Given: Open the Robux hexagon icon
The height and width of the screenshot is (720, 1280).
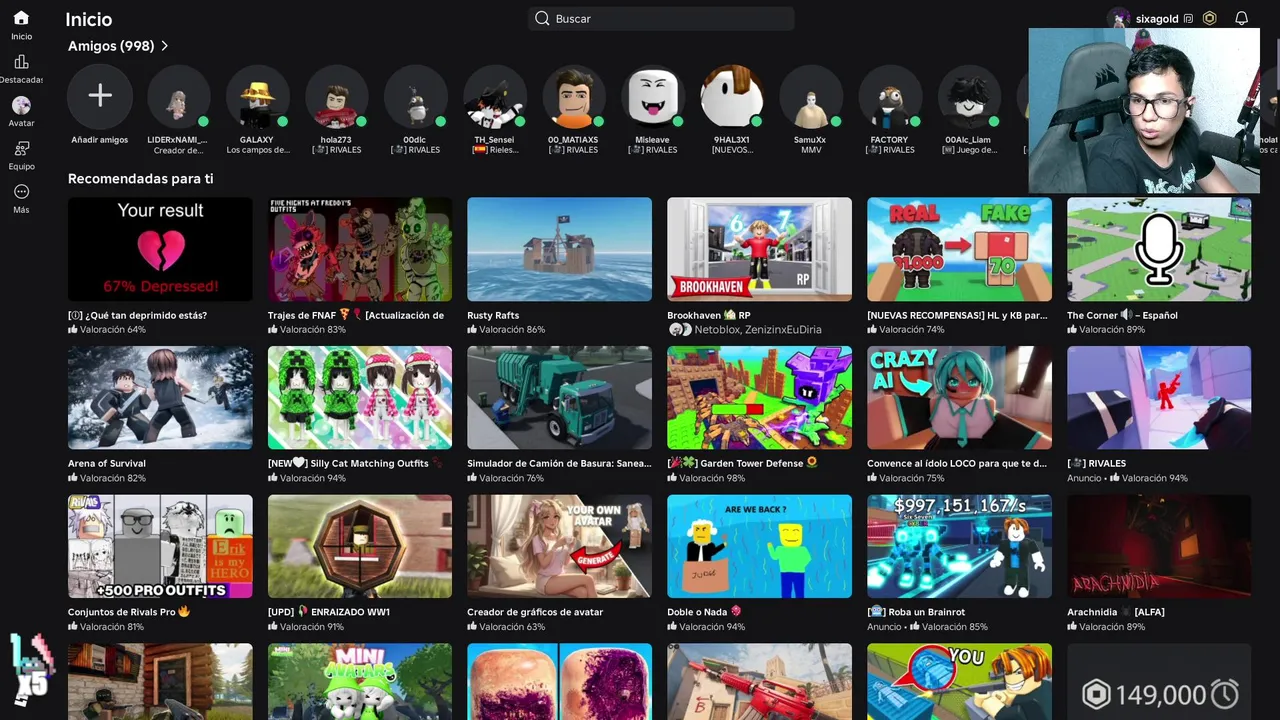Looking at the screenshot, I should tap(1210, 18).
